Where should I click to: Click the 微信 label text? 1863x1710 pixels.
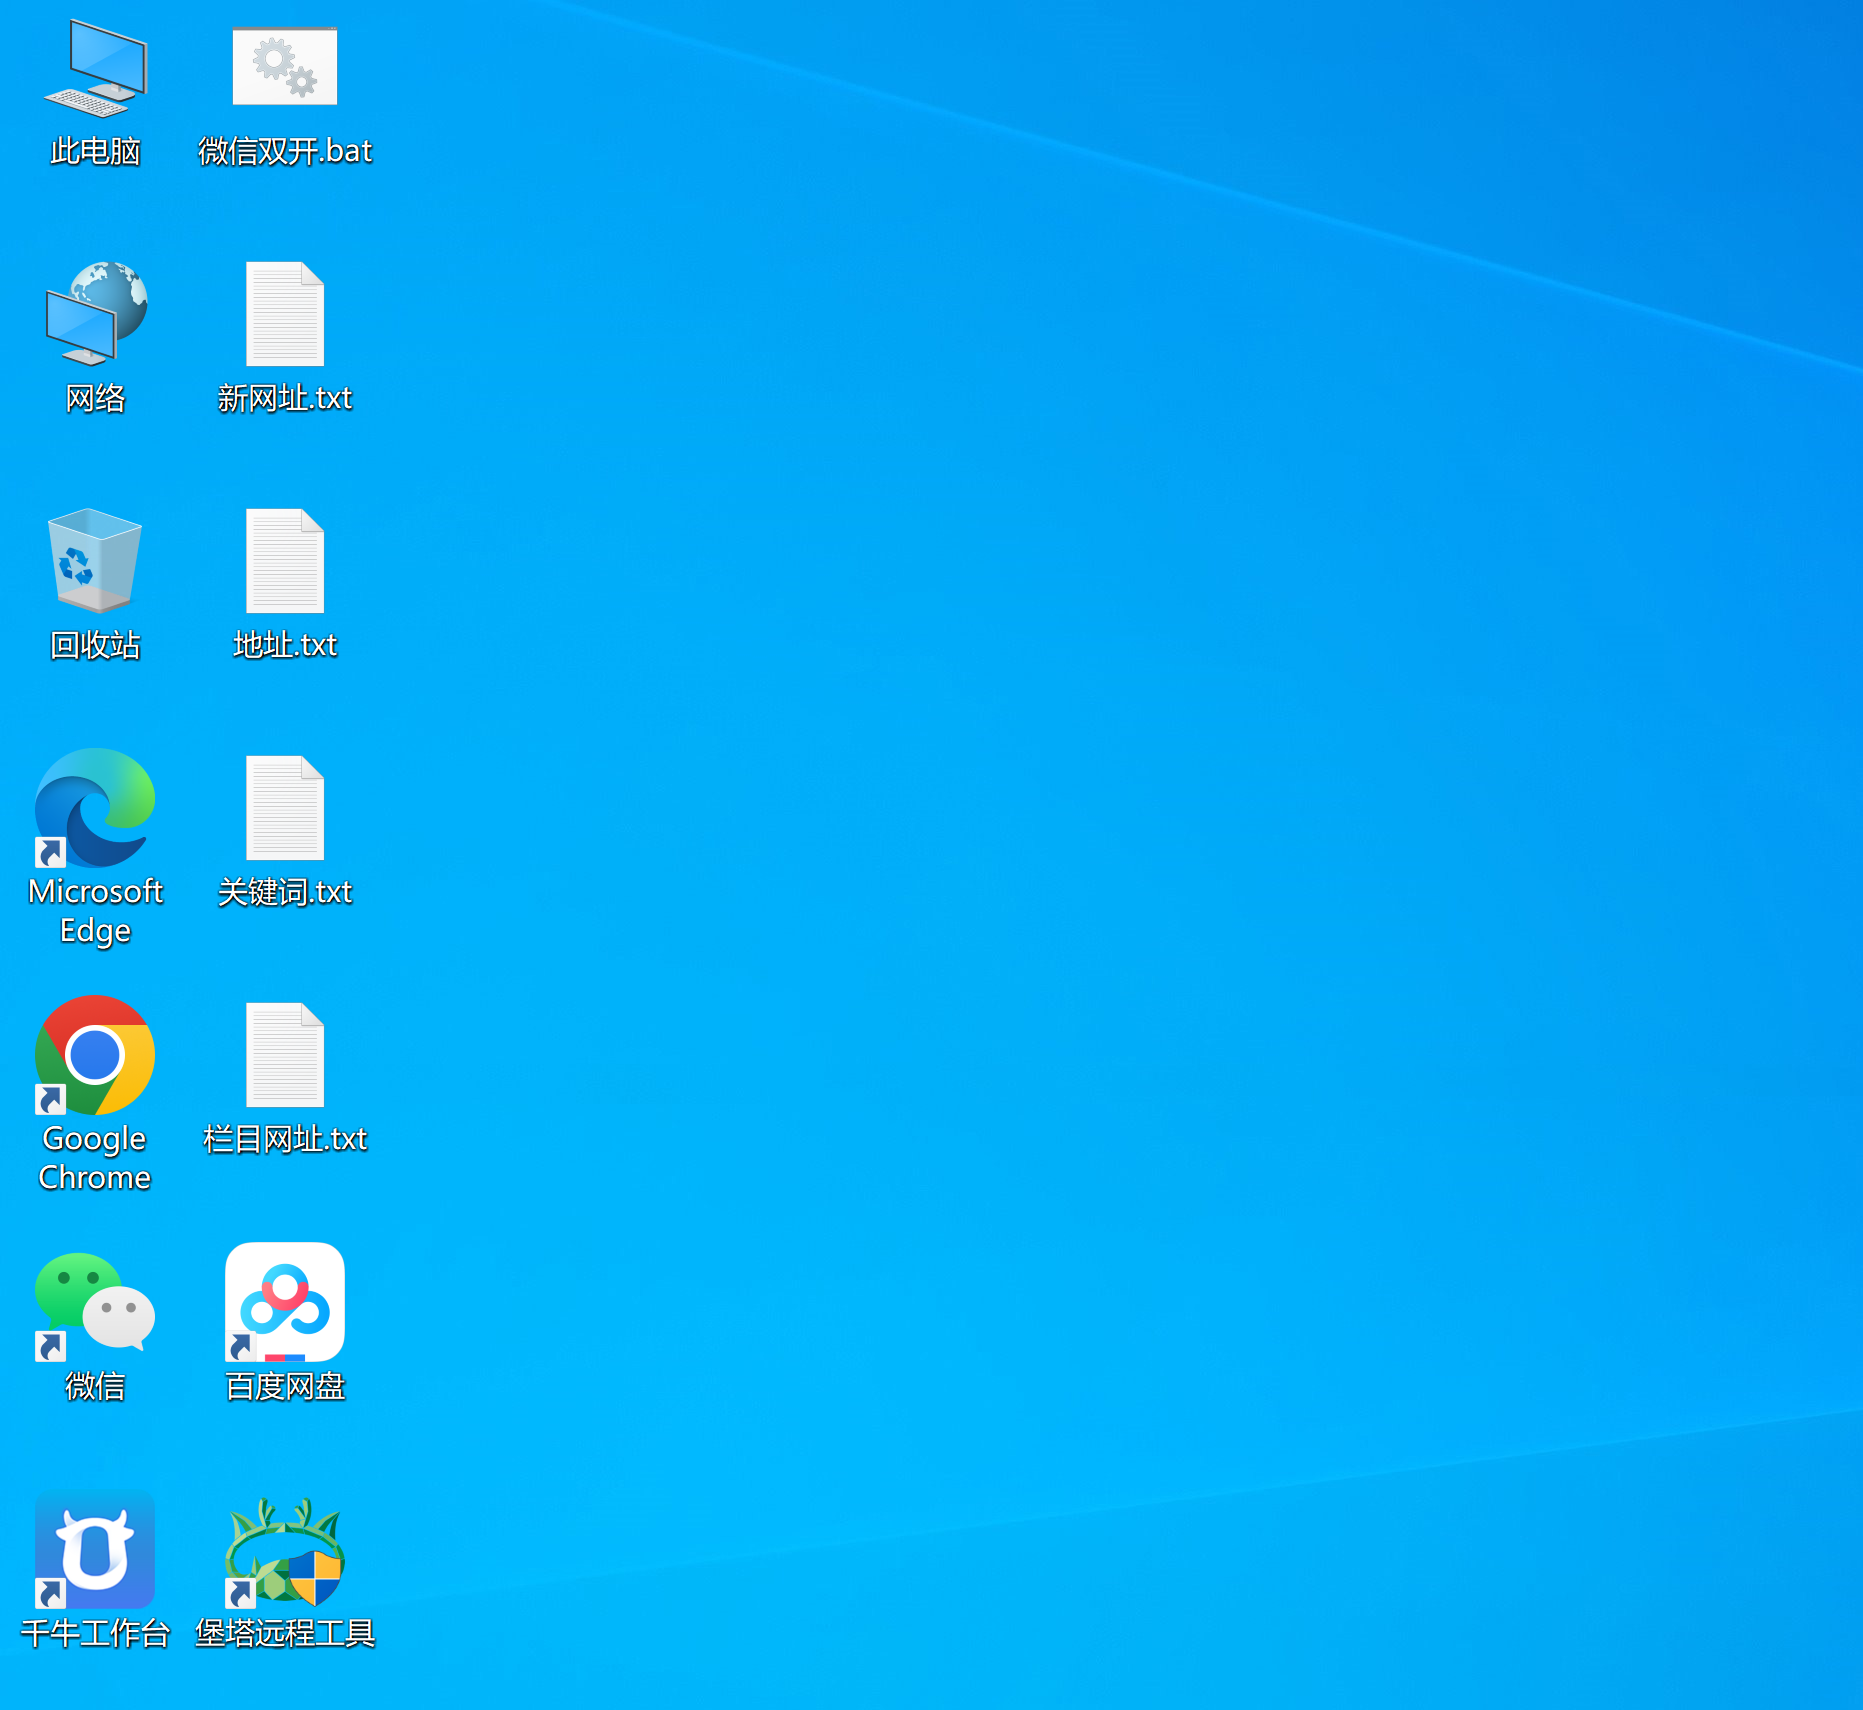tap(95, 1386)
